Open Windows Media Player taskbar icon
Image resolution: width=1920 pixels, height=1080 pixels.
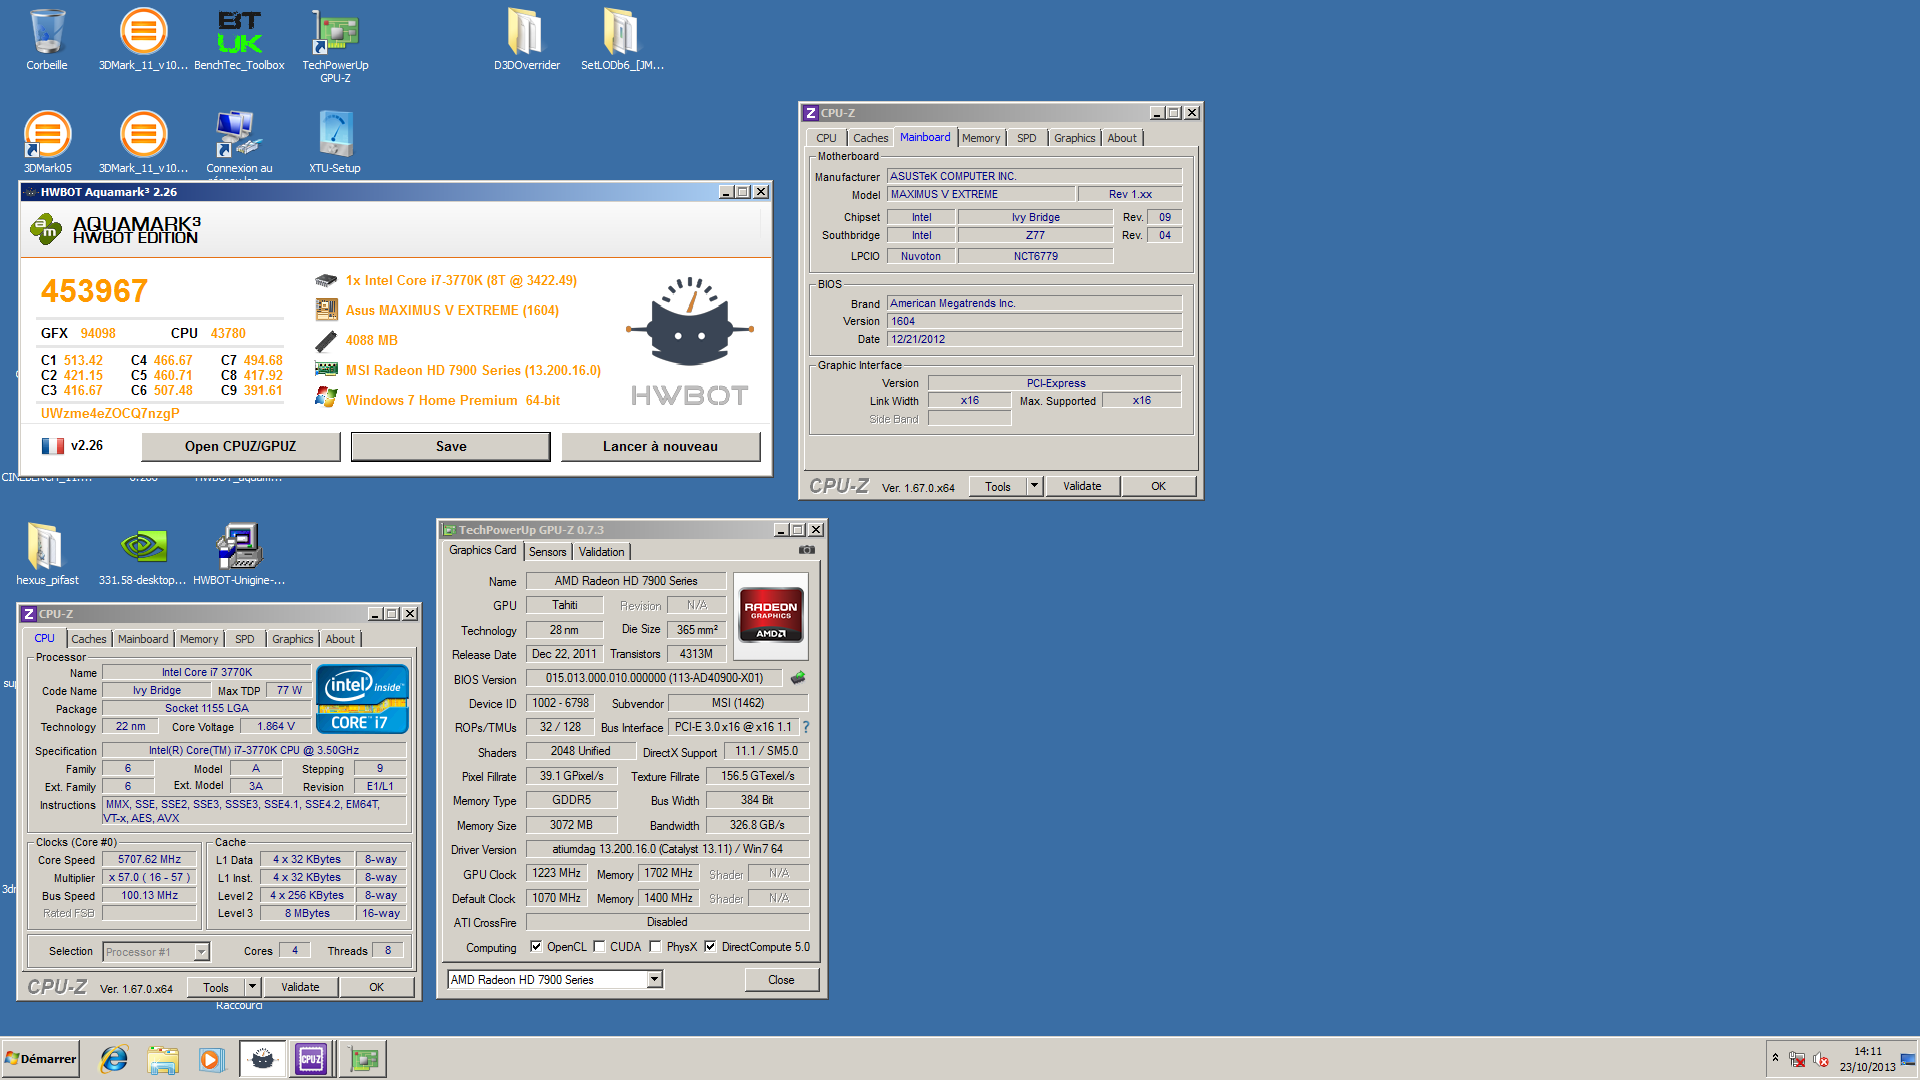(x=211, y=1059)
